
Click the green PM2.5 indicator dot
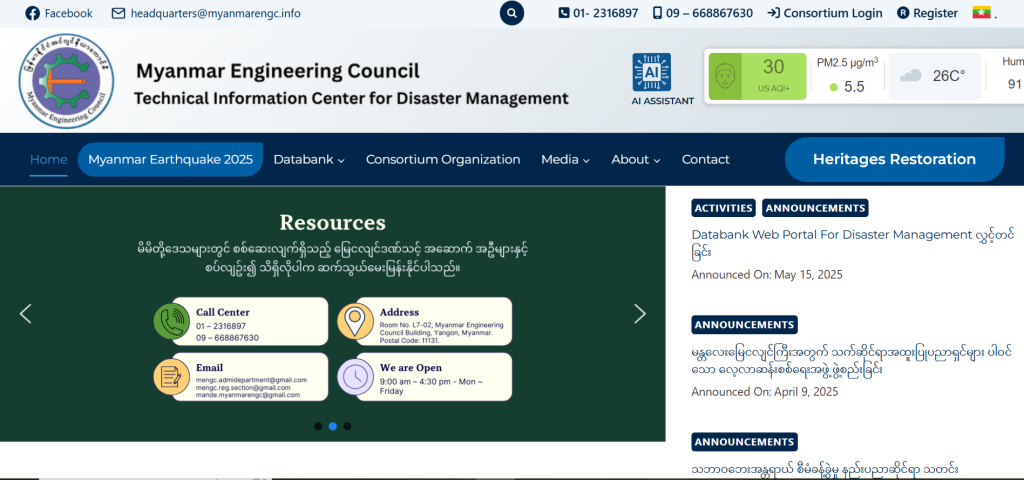833,88
